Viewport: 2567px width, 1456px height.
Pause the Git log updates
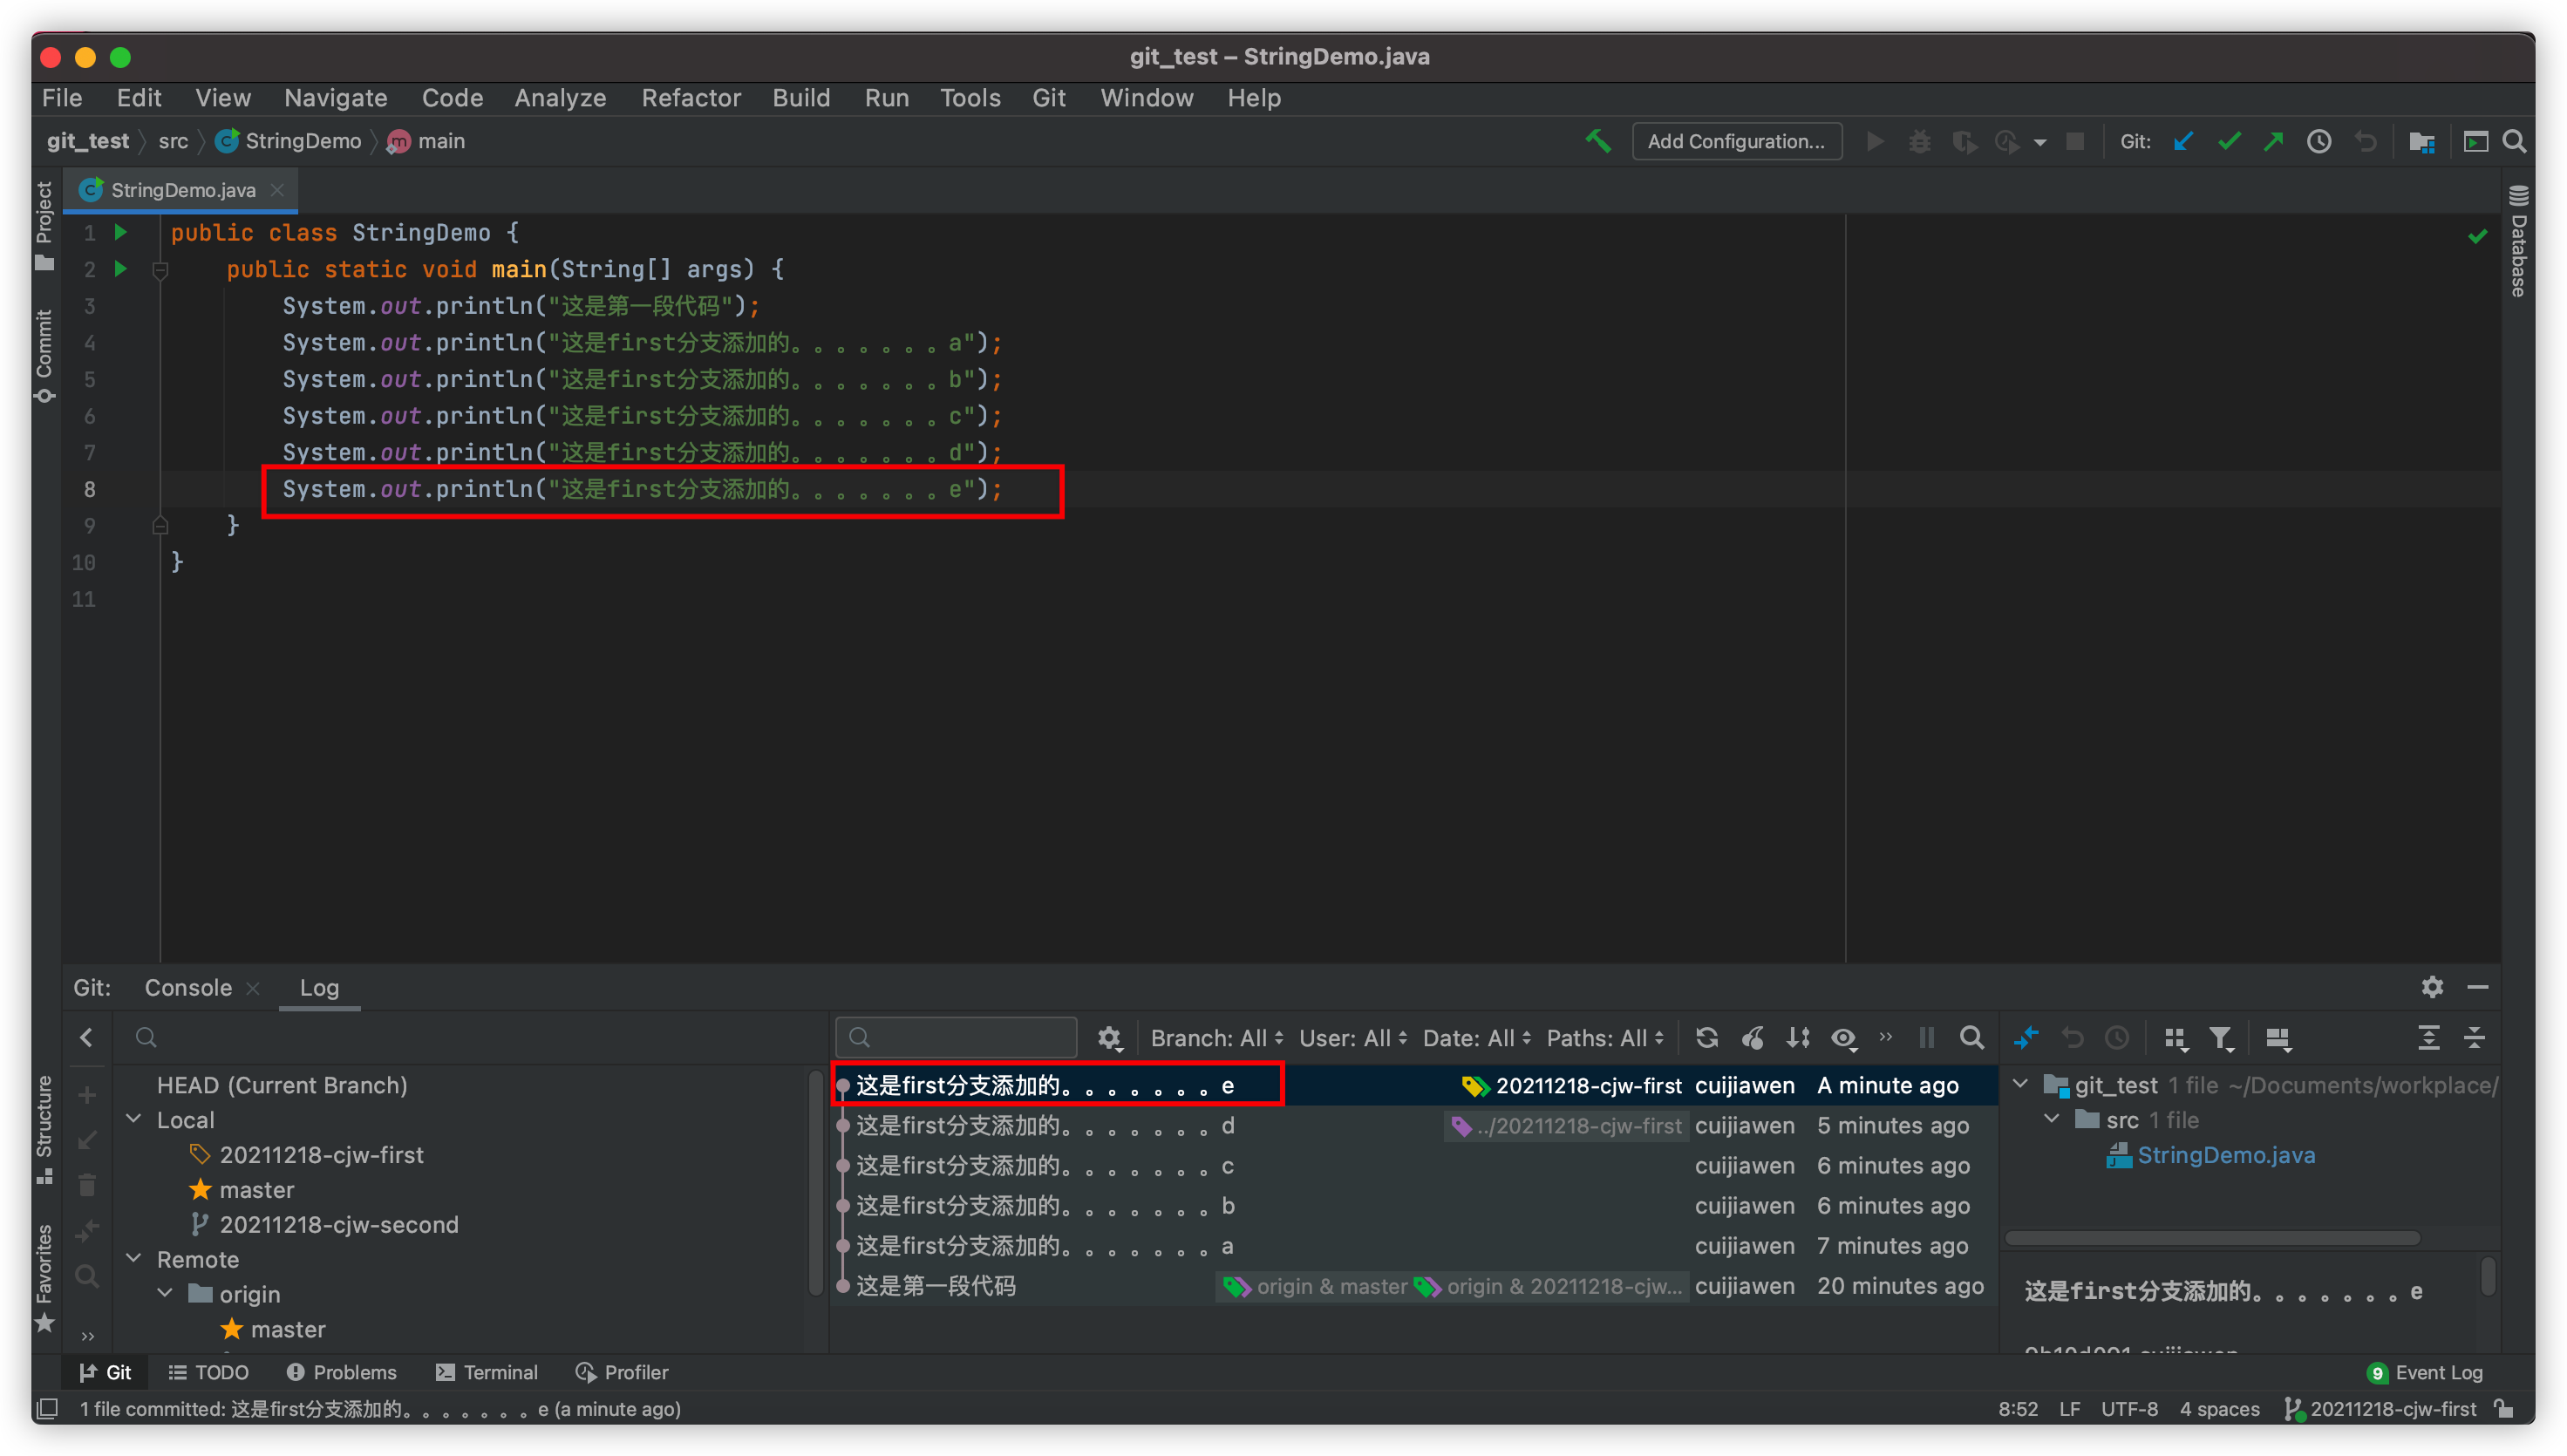1927,1038
